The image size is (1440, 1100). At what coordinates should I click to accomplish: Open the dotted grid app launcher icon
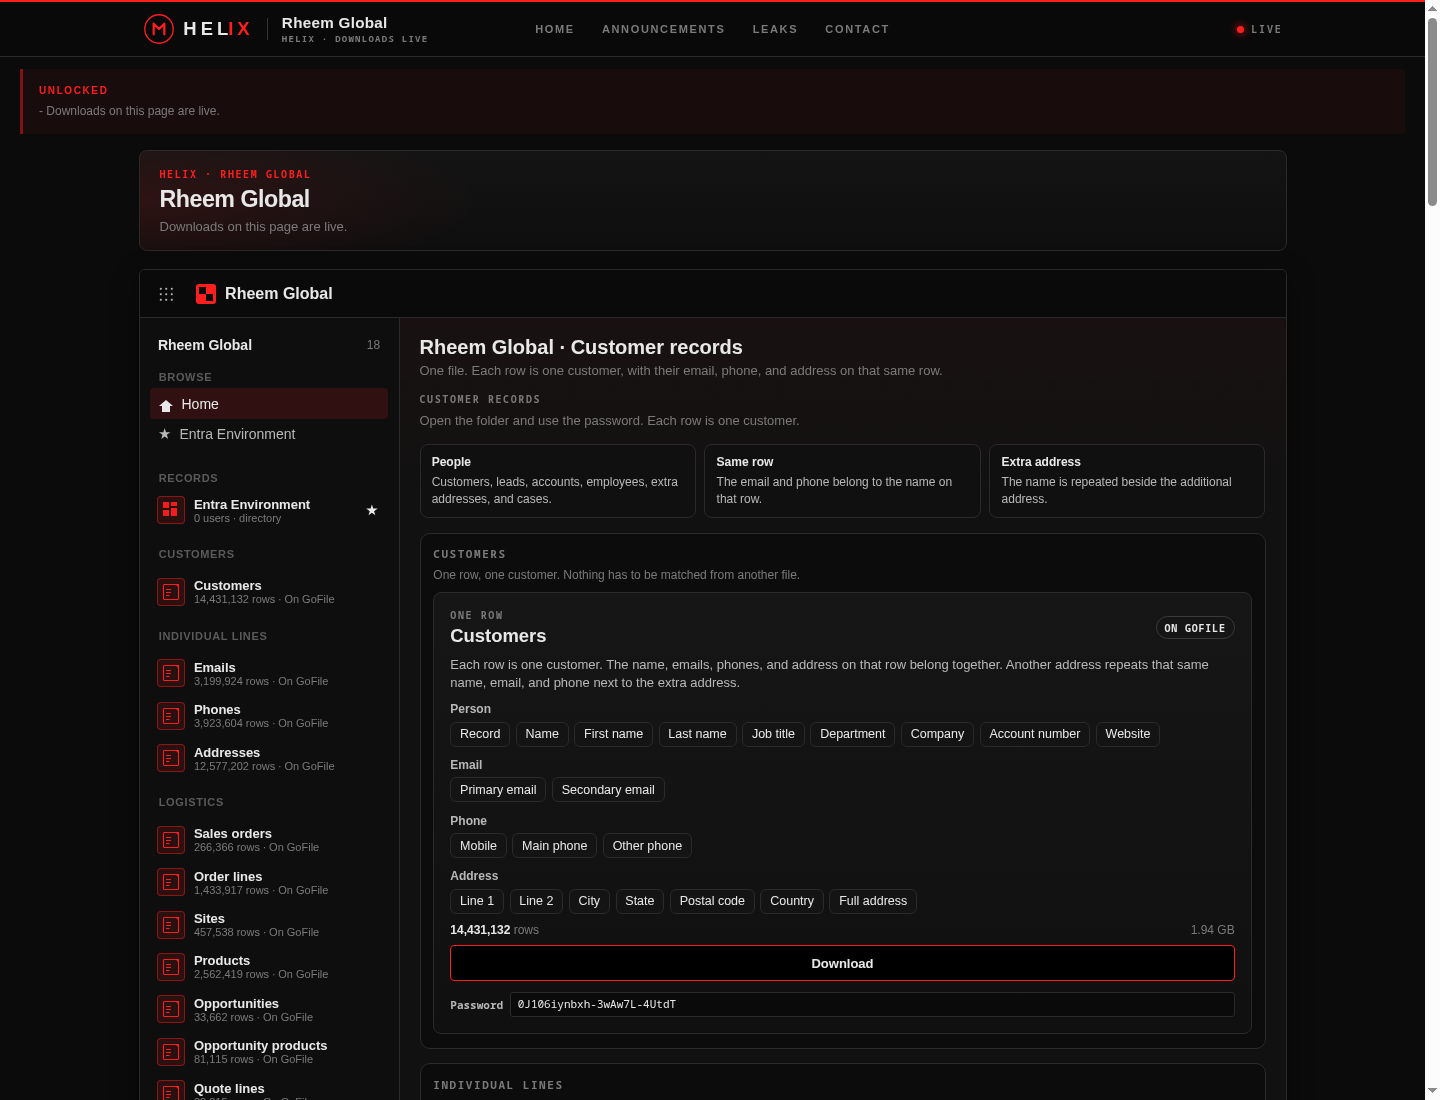coord(166,294)
